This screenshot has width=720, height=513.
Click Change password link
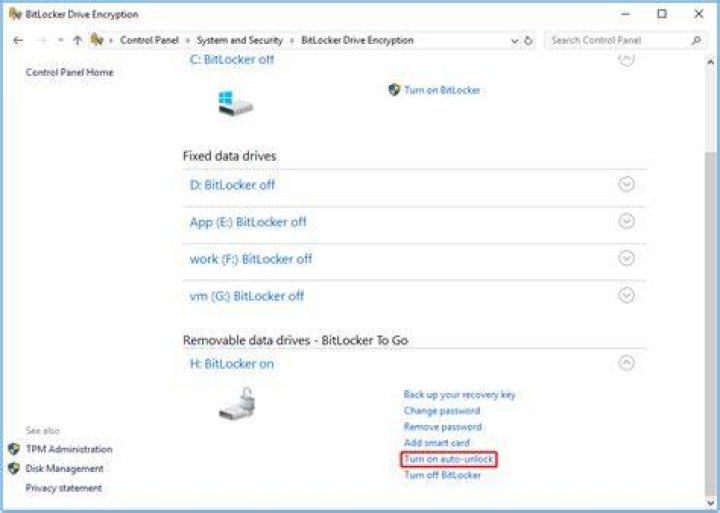(x=442, y=411)
